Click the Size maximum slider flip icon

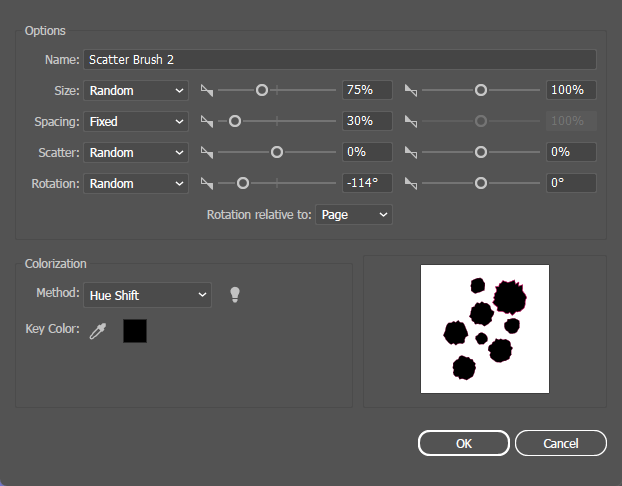tap(411, 91)
